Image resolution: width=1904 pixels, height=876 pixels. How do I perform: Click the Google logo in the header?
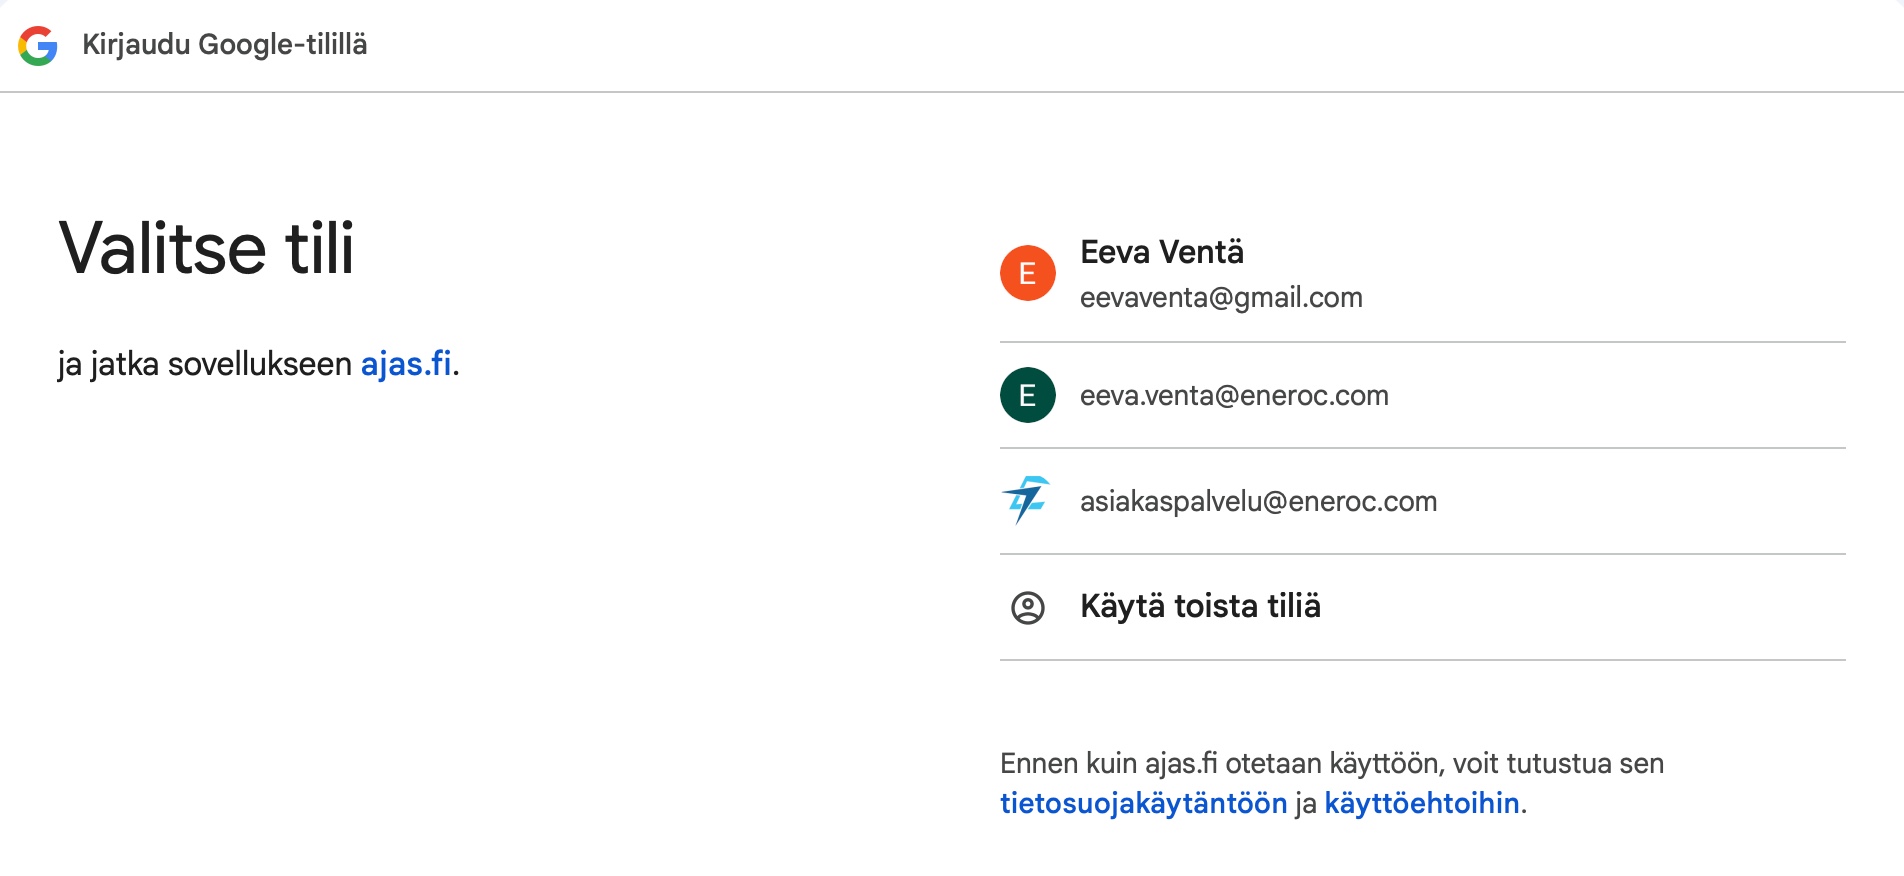(x=38, y=46)
